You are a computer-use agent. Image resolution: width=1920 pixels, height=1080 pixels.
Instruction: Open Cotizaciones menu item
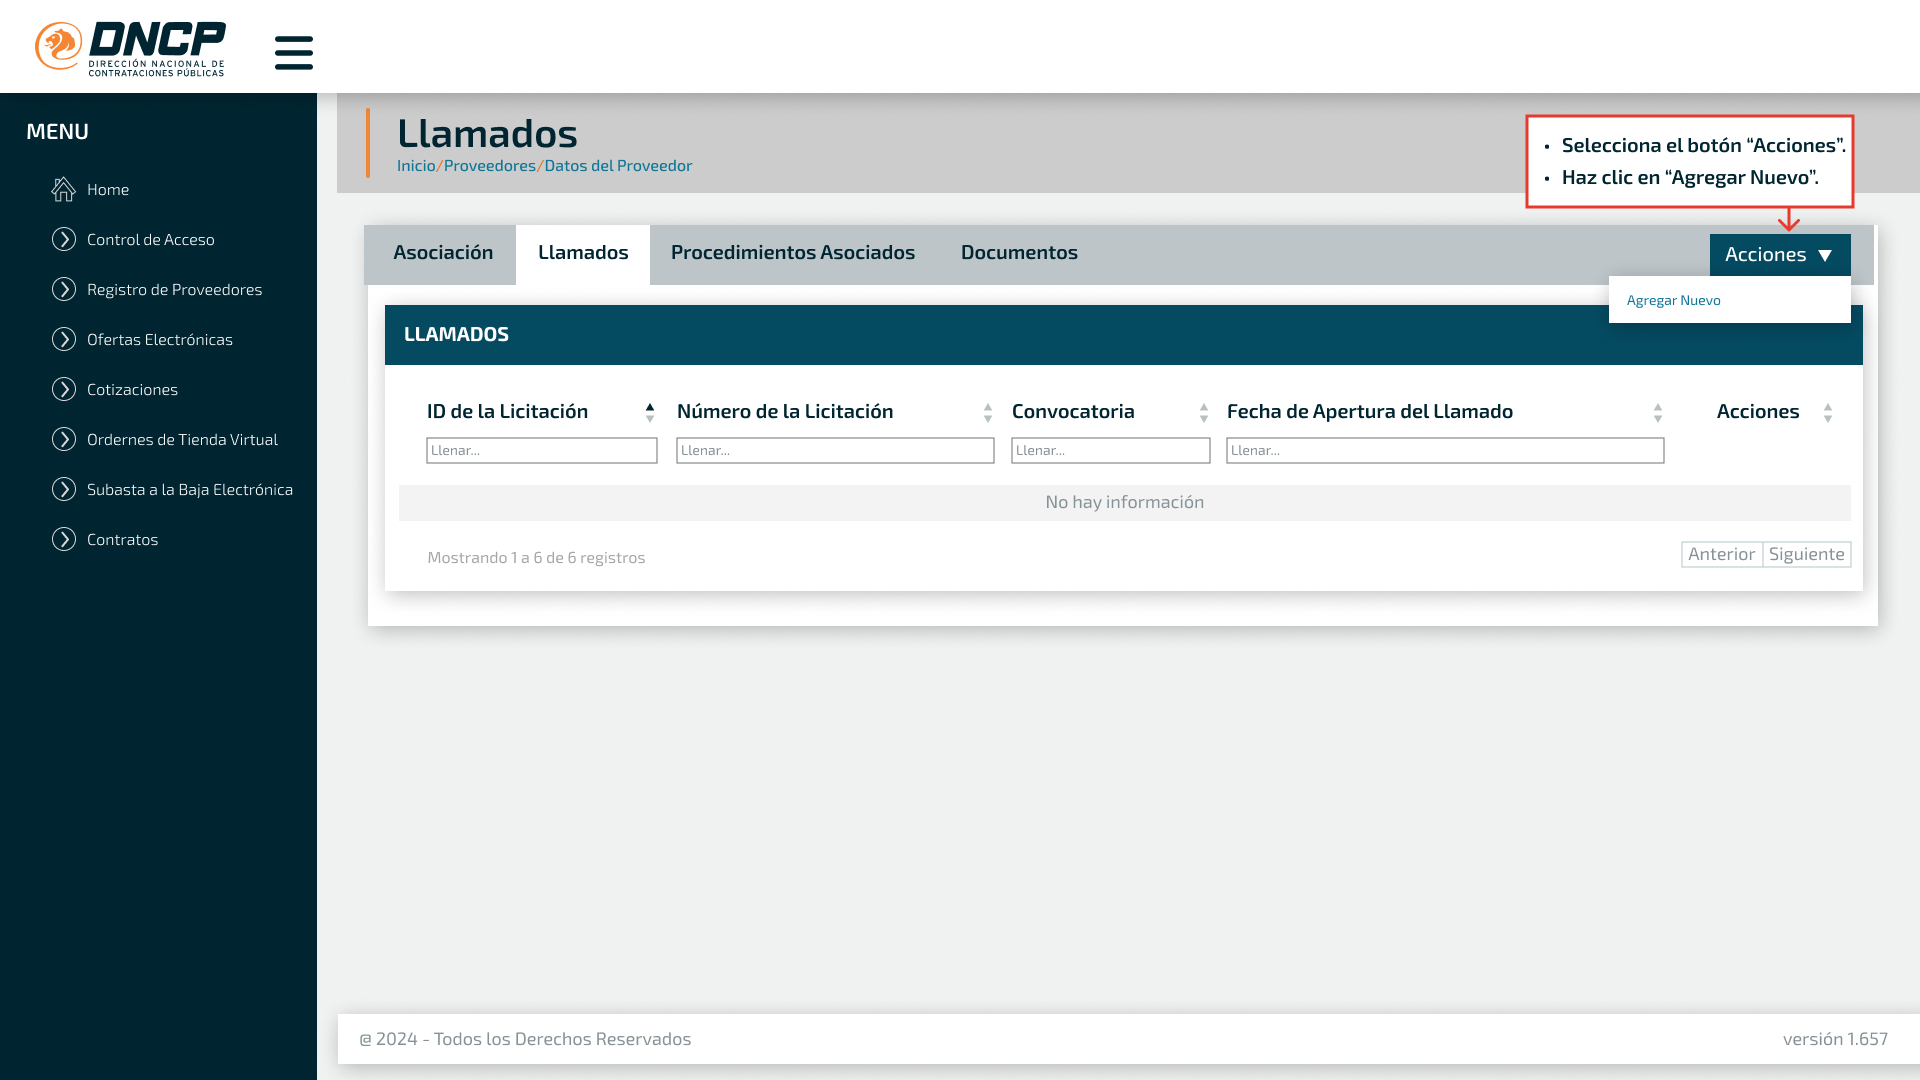[x=132, y=389]
